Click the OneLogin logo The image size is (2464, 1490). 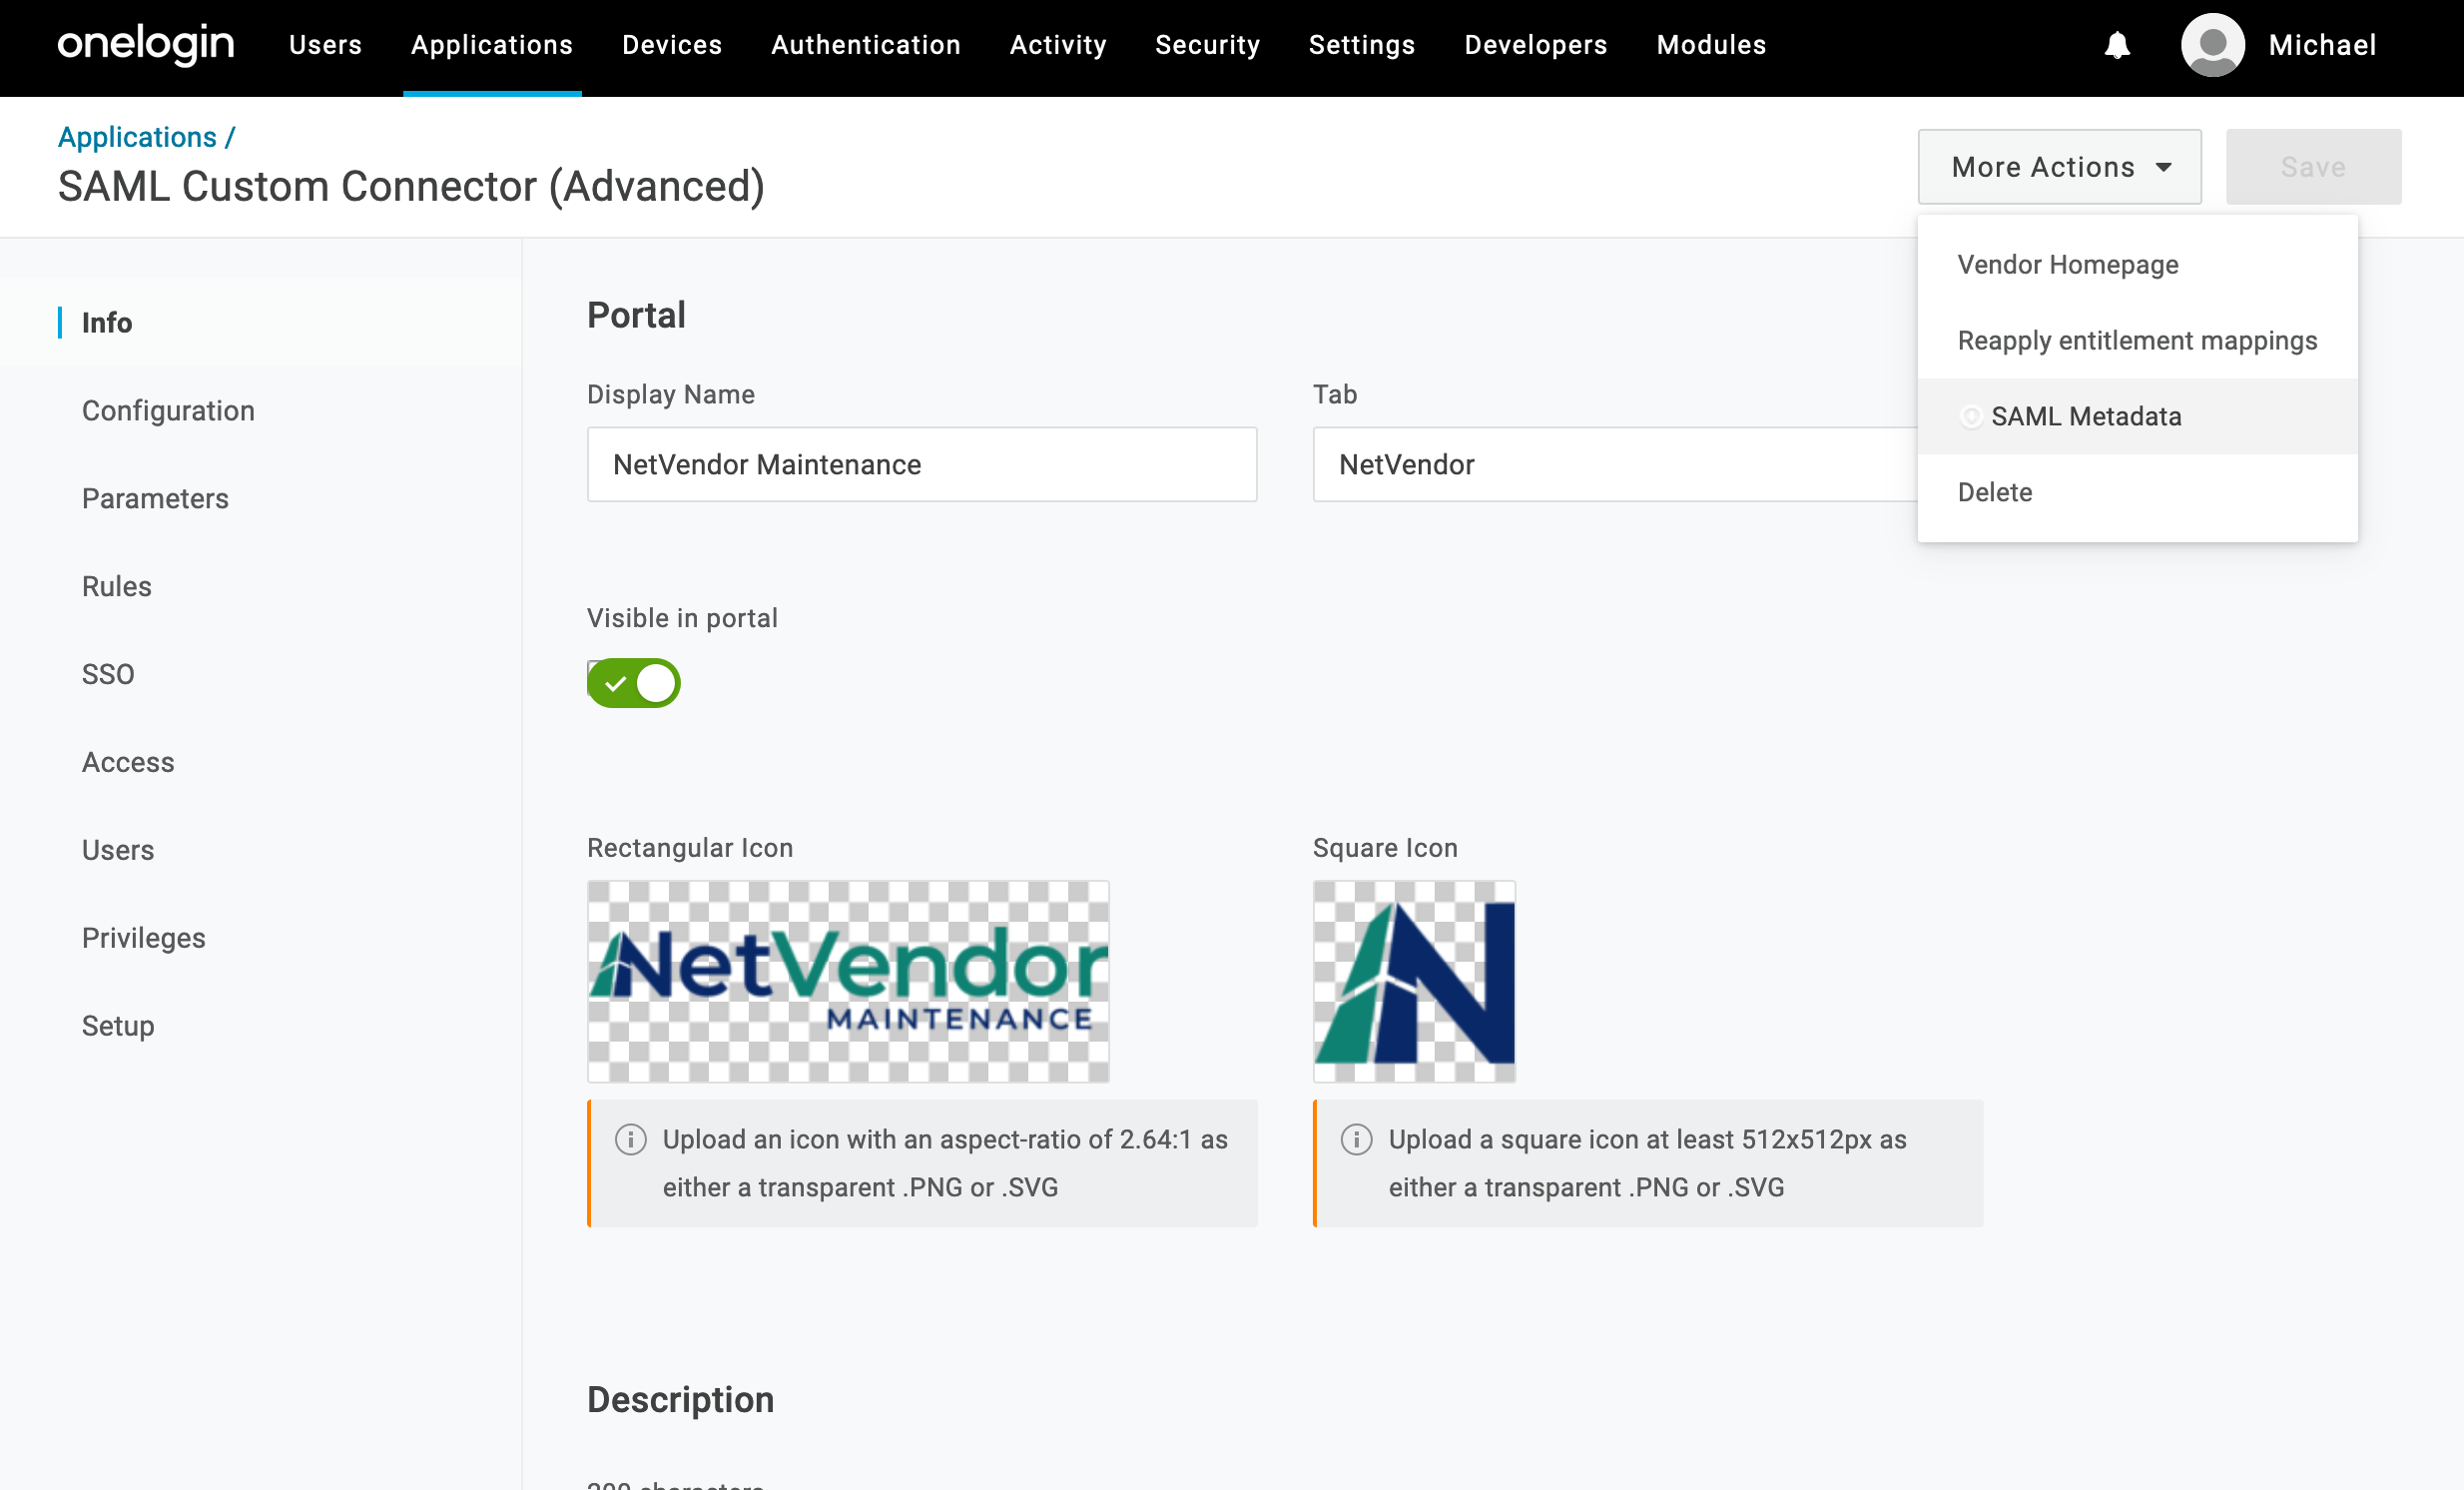click(x=146, y=44)
